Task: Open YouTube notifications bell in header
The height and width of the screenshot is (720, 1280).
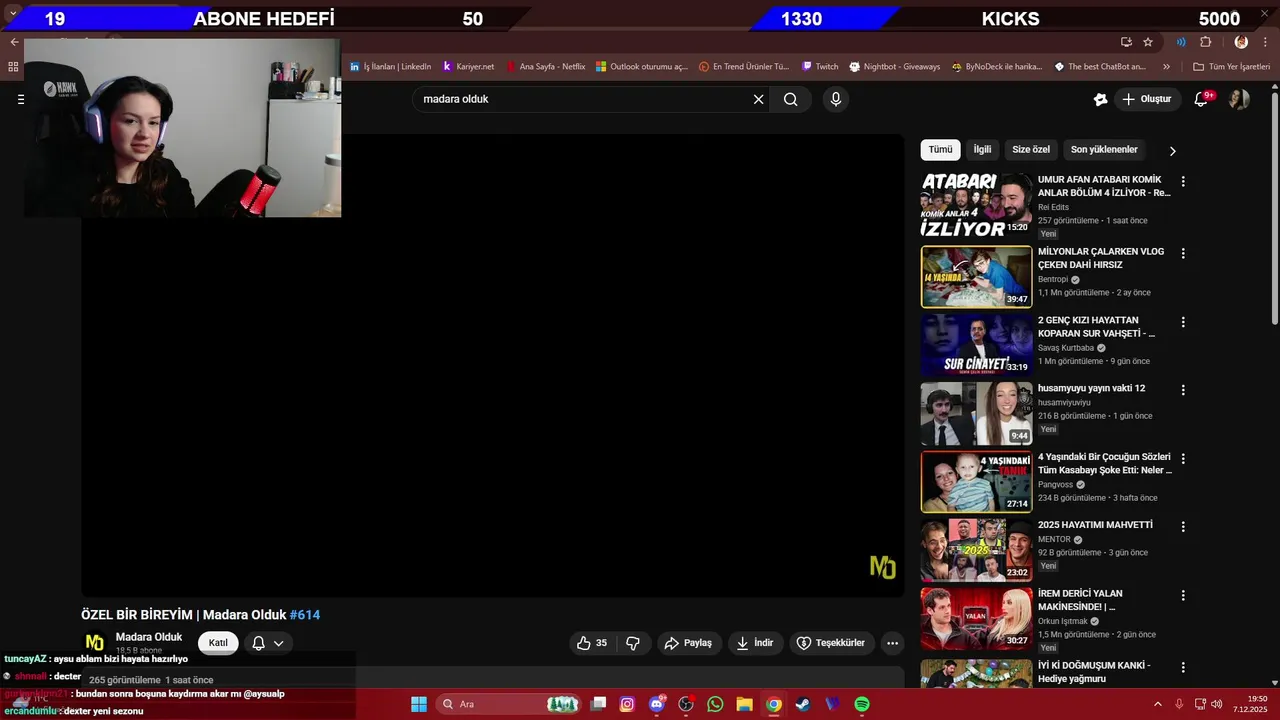Action: click(1202, 99)
